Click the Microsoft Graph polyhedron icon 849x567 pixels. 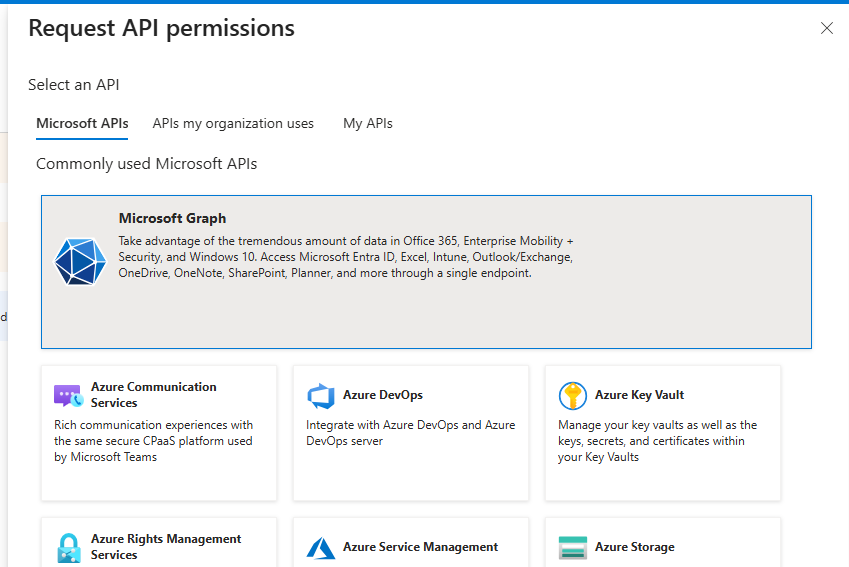point(80,262)
